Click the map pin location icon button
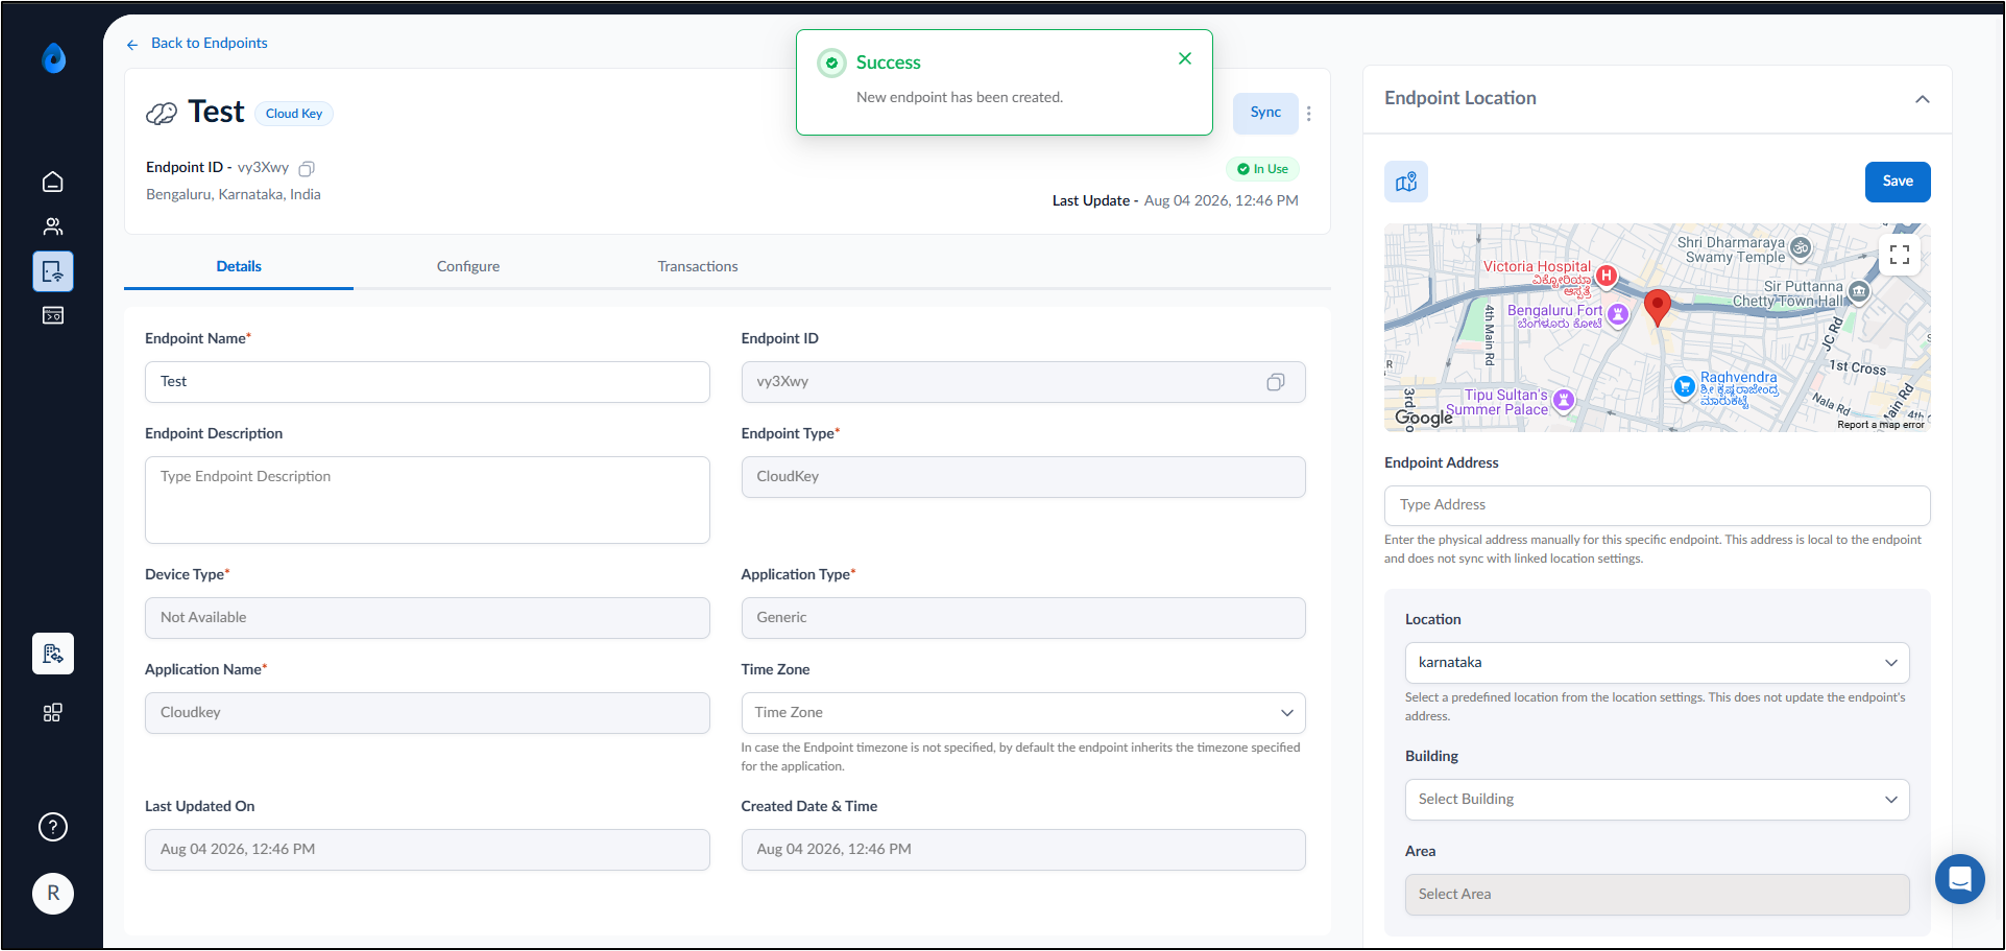Screen dimensions: 2006x951 [x=1406, y=181]
